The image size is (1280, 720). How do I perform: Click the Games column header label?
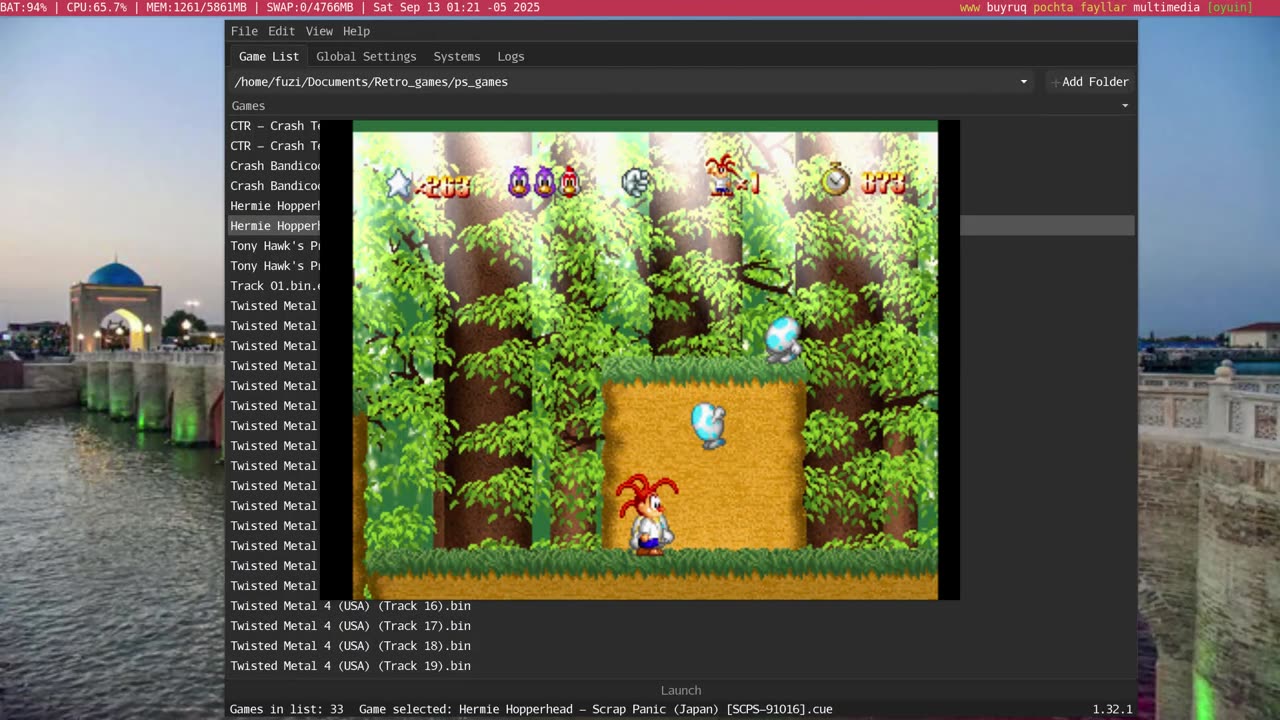[x=248, y=106]
